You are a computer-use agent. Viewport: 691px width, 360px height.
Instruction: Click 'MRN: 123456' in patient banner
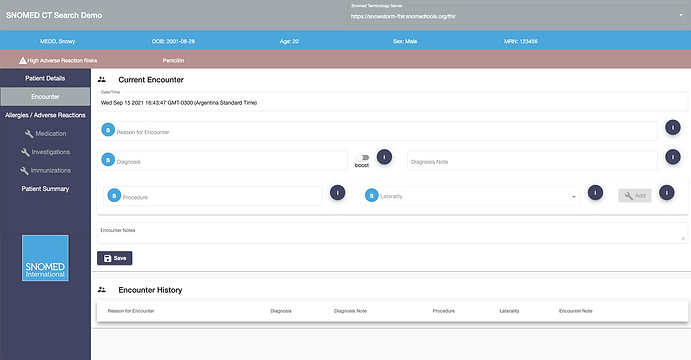coord(521,41)
